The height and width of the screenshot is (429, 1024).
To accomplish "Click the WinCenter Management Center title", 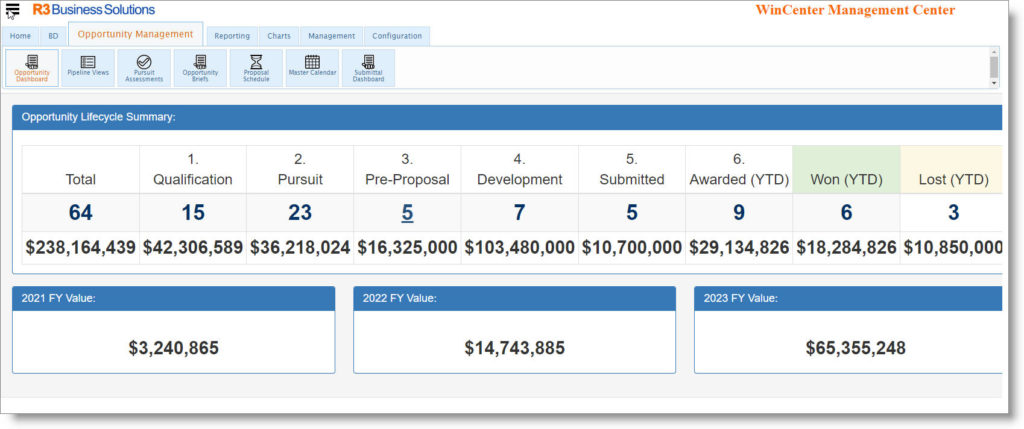I will [856, 10].
